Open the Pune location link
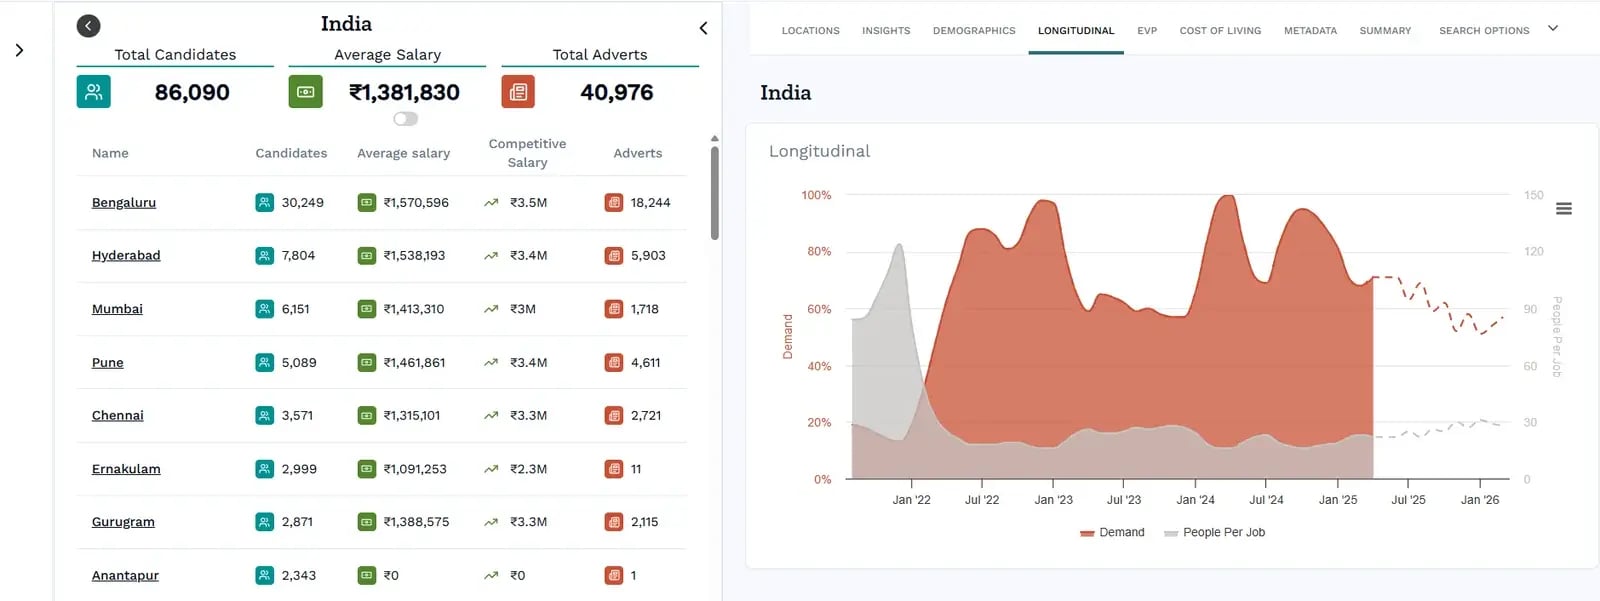 pos(108,363)
